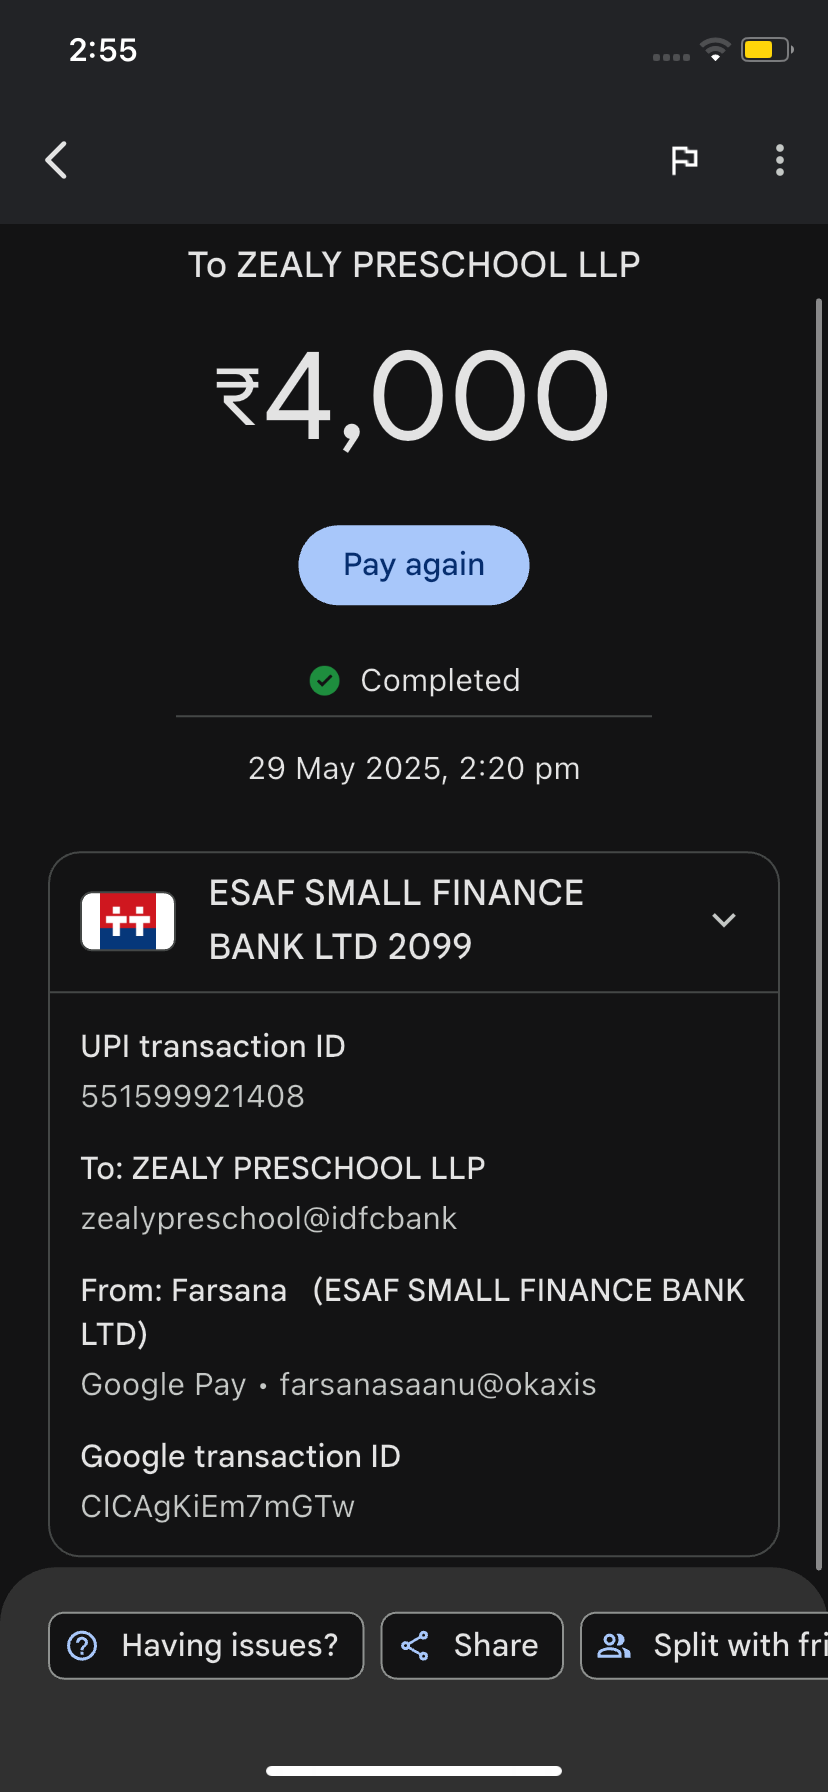Screen dimensions: 828x1792
Task: Tap the Having issues? button
Action: pos(206,1645)
